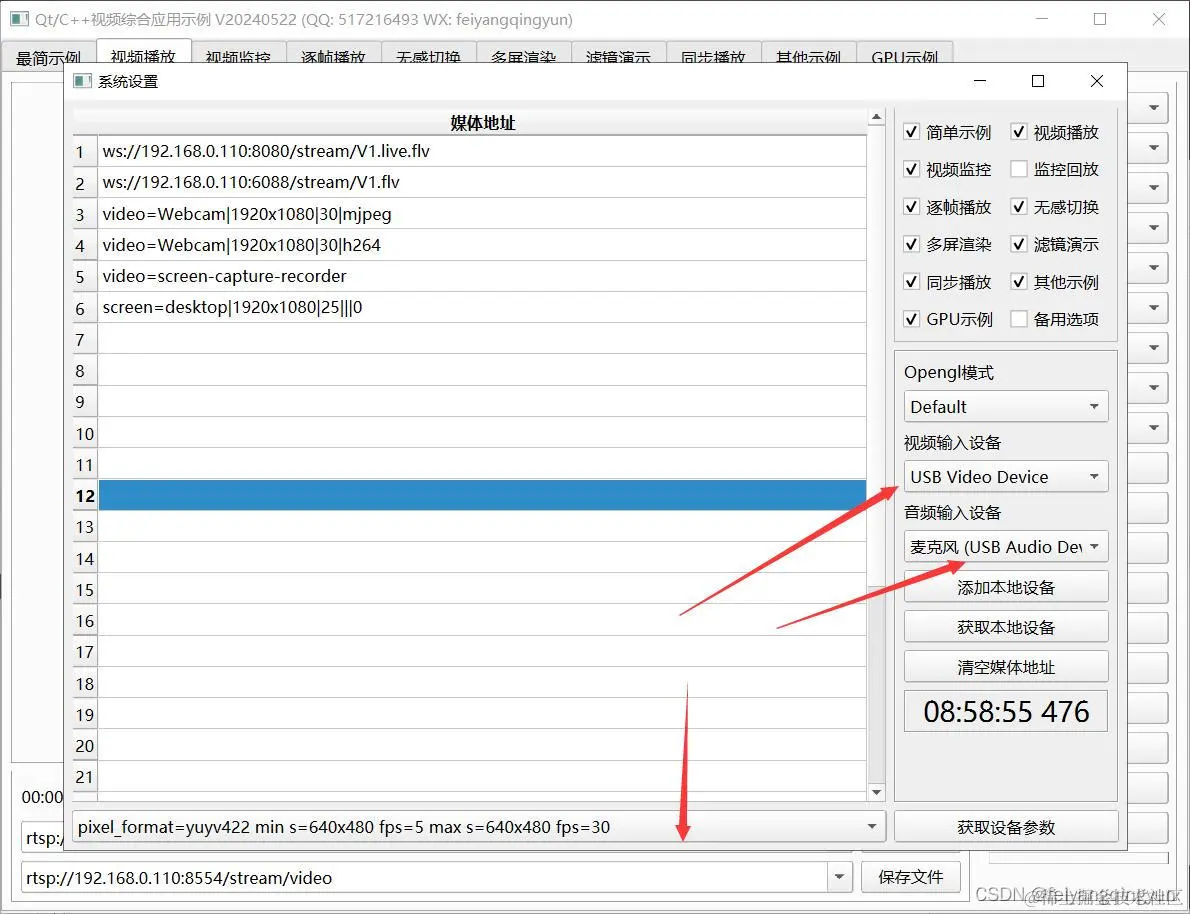The width and height of the screenshot is (1190, 914).
Task: Click row header number 1
Action: pyautogui.click(x=85, y=152)
